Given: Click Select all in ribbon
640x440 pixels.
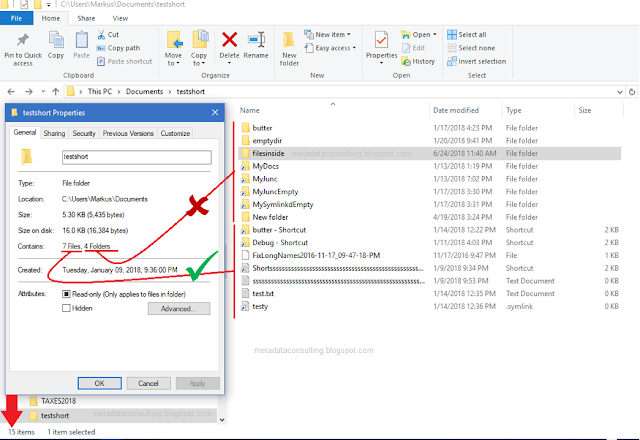Looking at the screenshot, I should [x=467, y=35].
